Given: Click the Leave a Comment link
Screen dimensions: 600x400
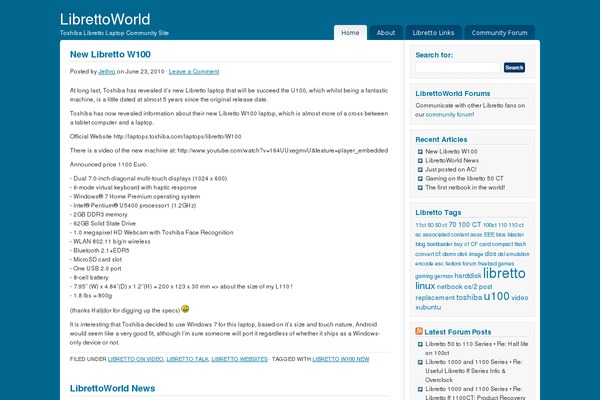Looking at the screenshot, I should point(194,72).
